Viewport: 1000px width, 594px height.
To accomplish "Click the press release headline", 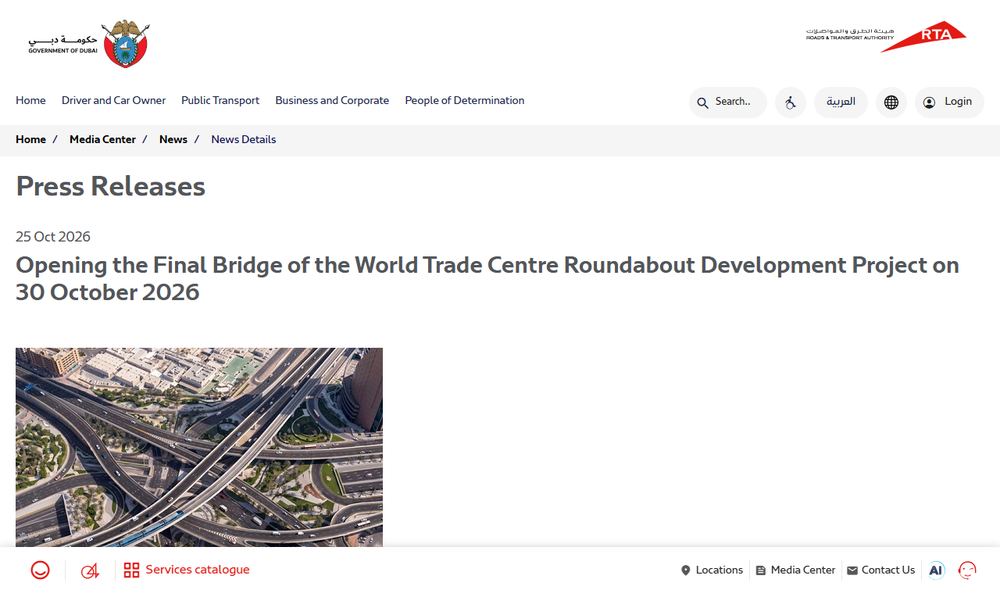I will point(487,278).
